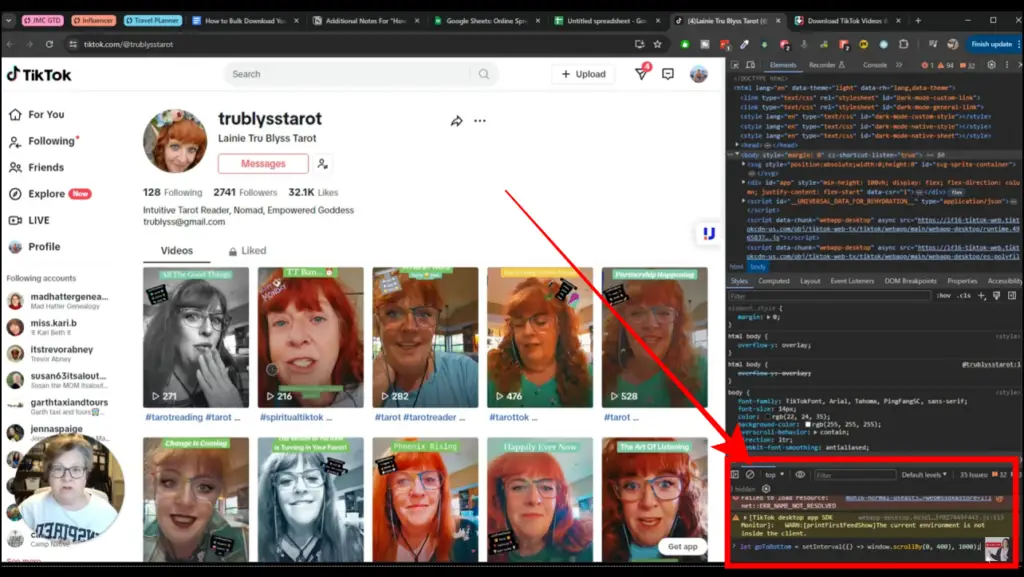Click the search magnifier icon in TikTok
This screenshot has height=577, width=1024.
pyautogui.click(x=483, y=74)
